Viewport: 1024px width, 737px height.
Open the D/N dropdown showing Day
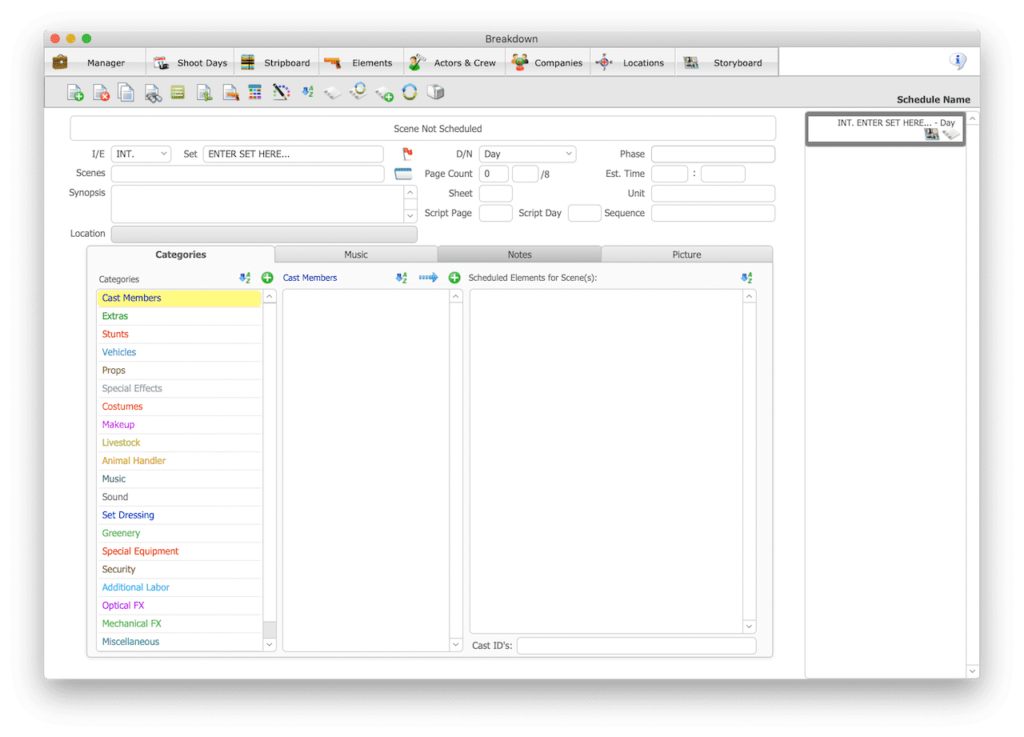[x=527, y=154]
